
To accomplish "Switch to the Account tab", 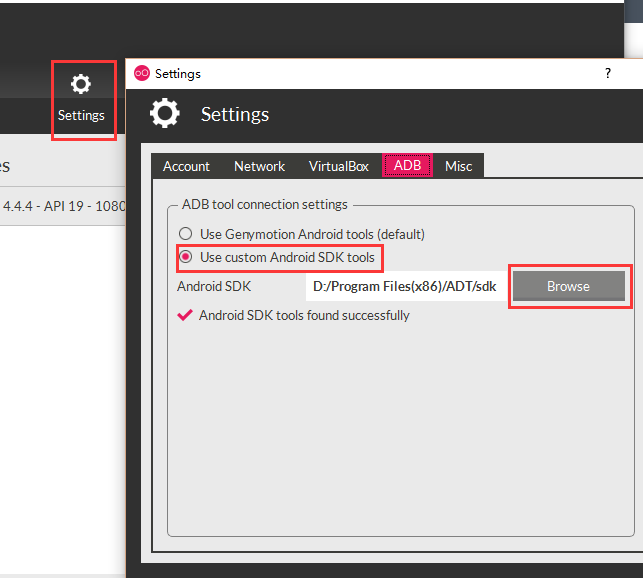I will click(x=186, y=166).
